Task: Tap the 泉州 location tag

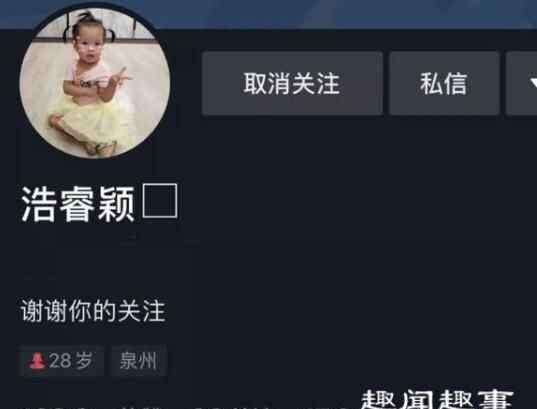Action: coord(139,361)
